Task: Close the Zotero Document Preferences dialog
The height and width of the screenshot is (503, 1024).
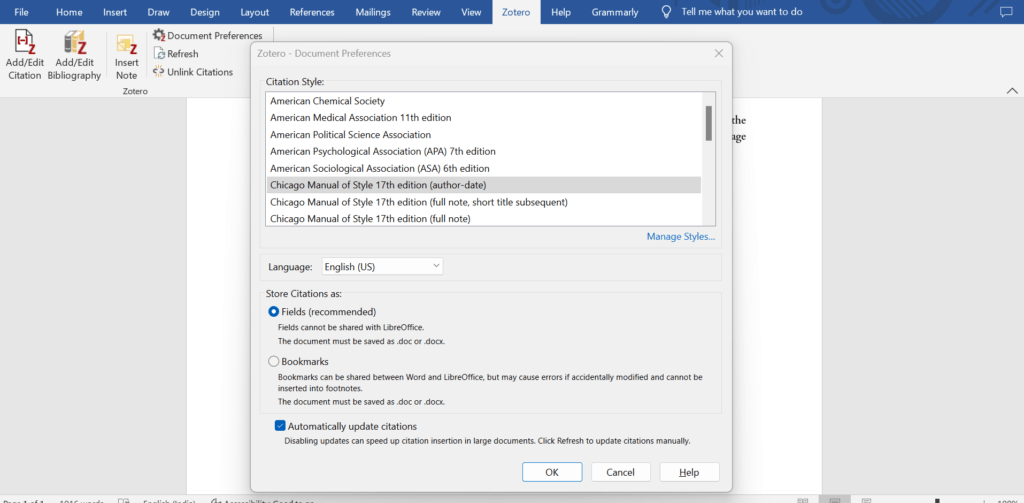Action: (x=718, y=54)
